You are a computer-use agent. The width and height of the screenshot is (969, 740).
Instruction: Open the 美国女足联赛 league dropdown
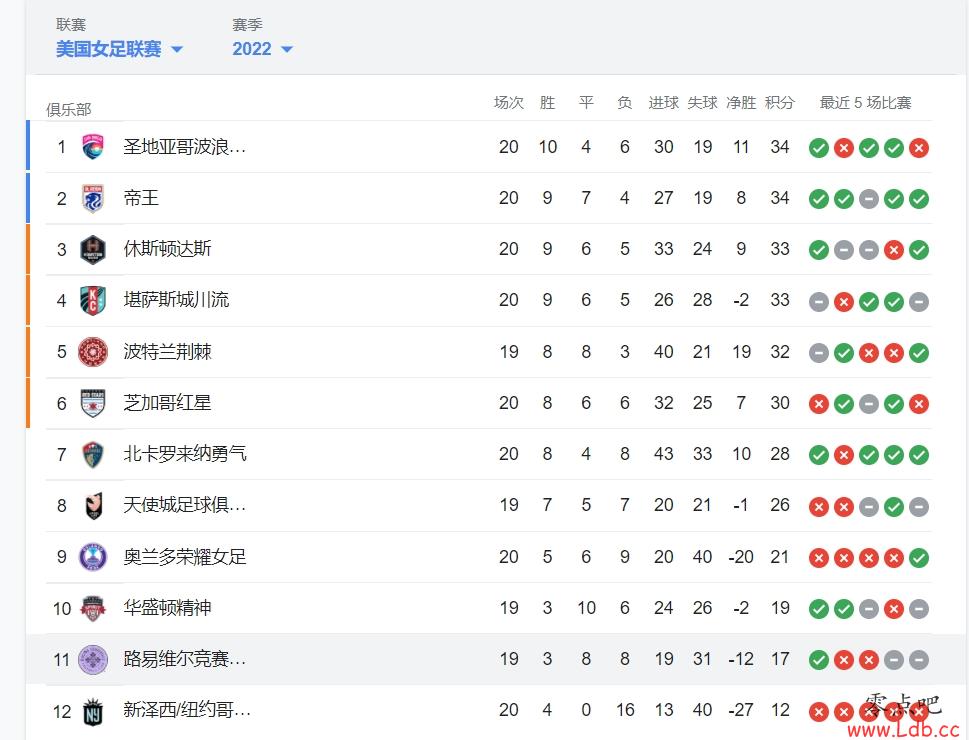(119, 49)
